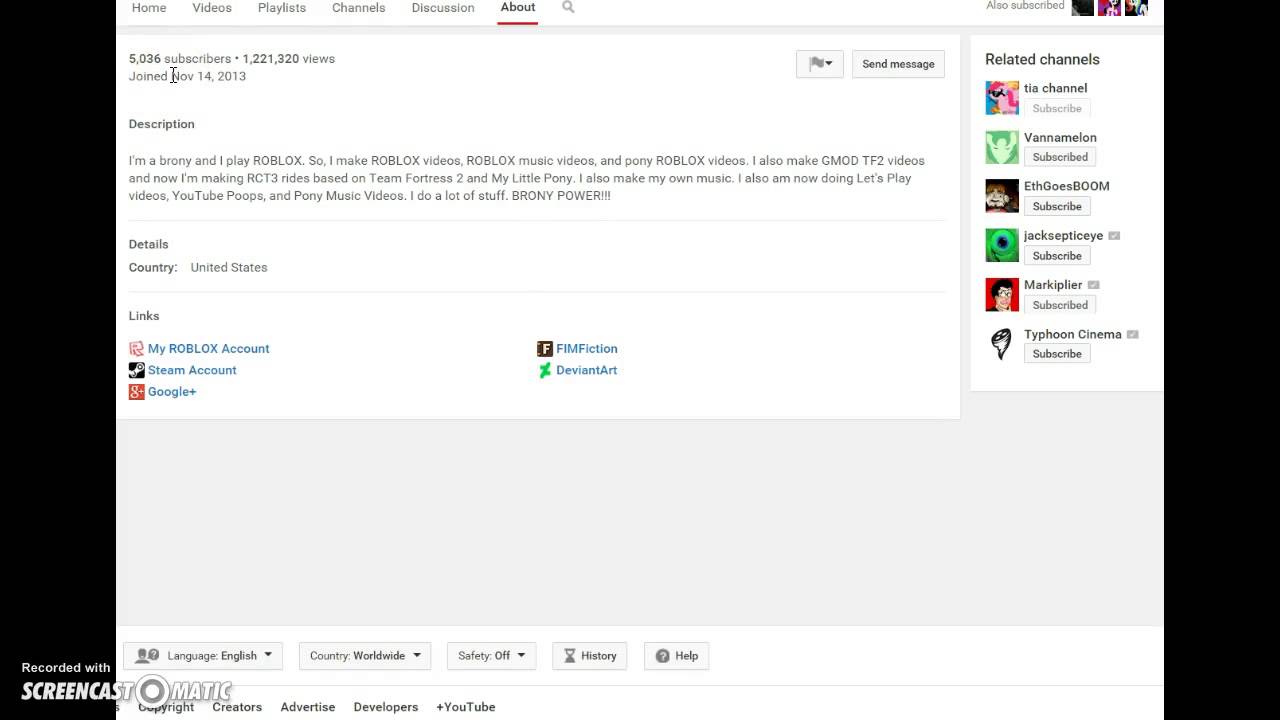Switch to the Discussion tab
This screenshot has width=1280, height=720.
coord(443,8)
